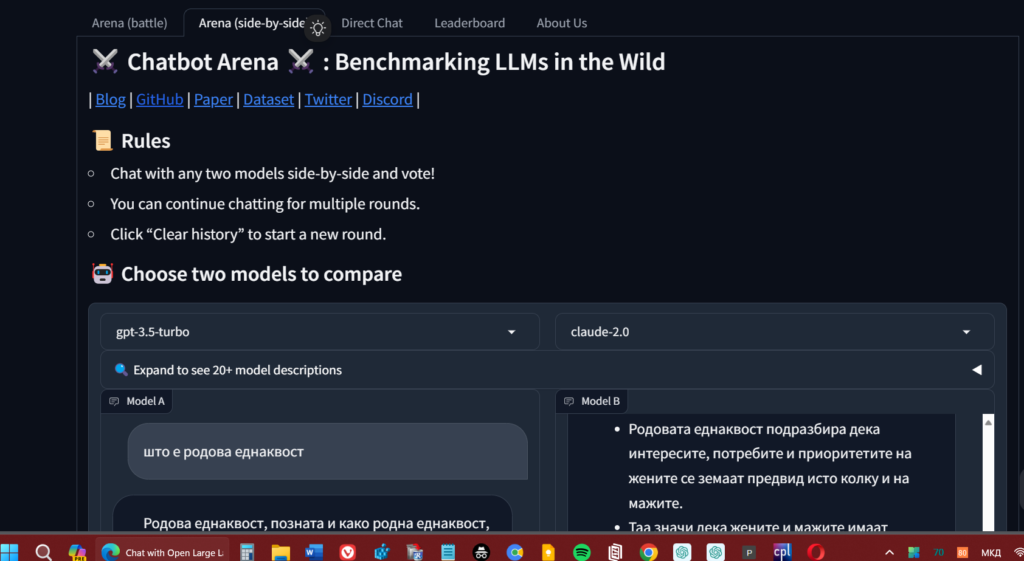Viewport: 1024px width, 561px height.
Task: Click the Model A reply starting 'Родова еднаквост, позната'
Action: click(316, 523)
